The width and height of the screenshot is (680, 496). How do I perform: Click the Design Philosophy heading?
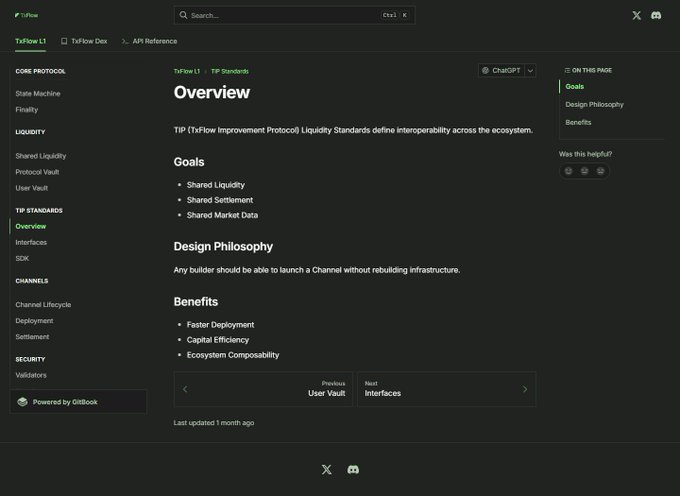[x=223, y=247]
